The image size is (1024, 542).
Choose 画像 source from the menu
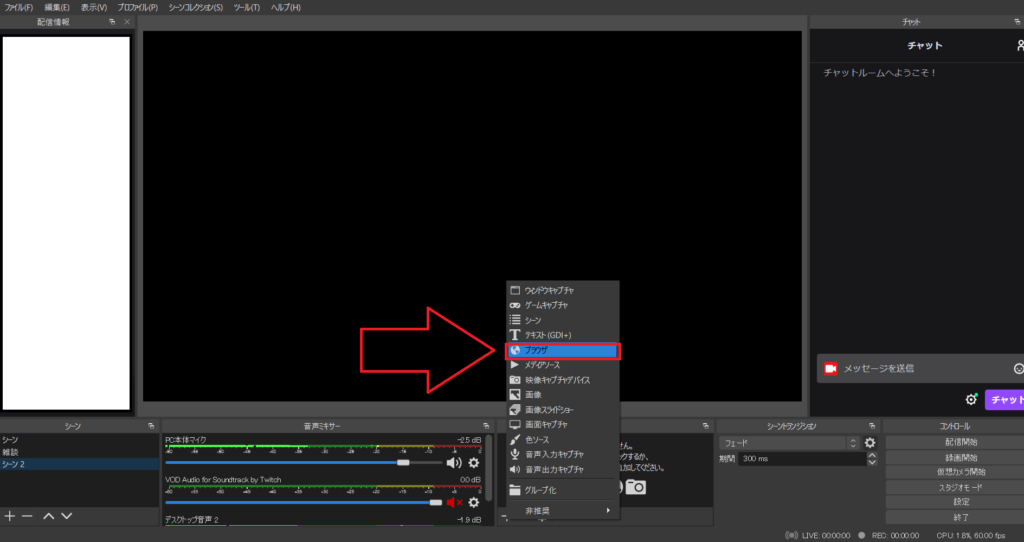coord(563,395)
